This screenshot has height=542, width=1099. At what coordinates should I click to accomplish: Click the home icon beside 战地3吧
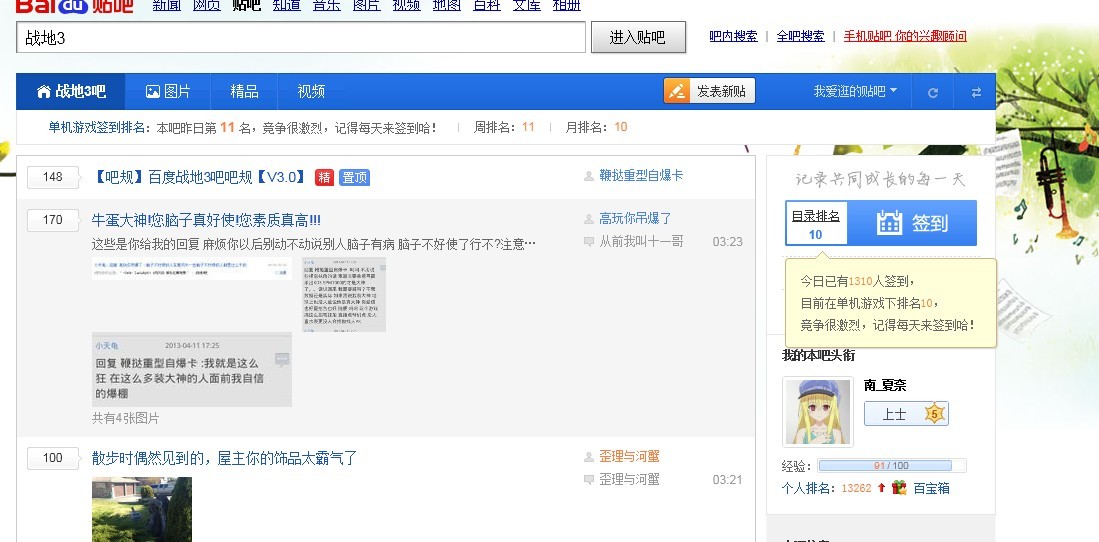[x=43, y=91]
